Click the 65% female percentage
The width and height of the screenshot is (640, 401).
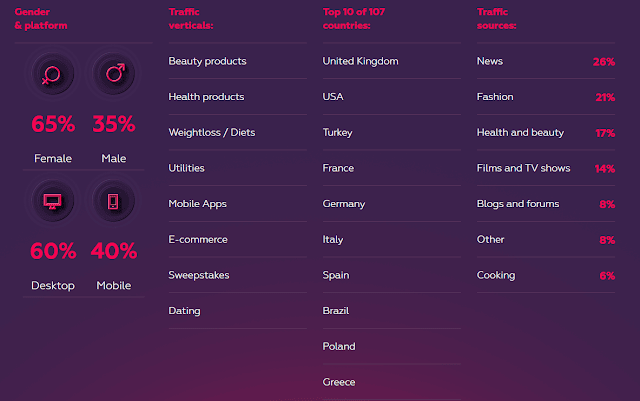click(x=53, y=124)
